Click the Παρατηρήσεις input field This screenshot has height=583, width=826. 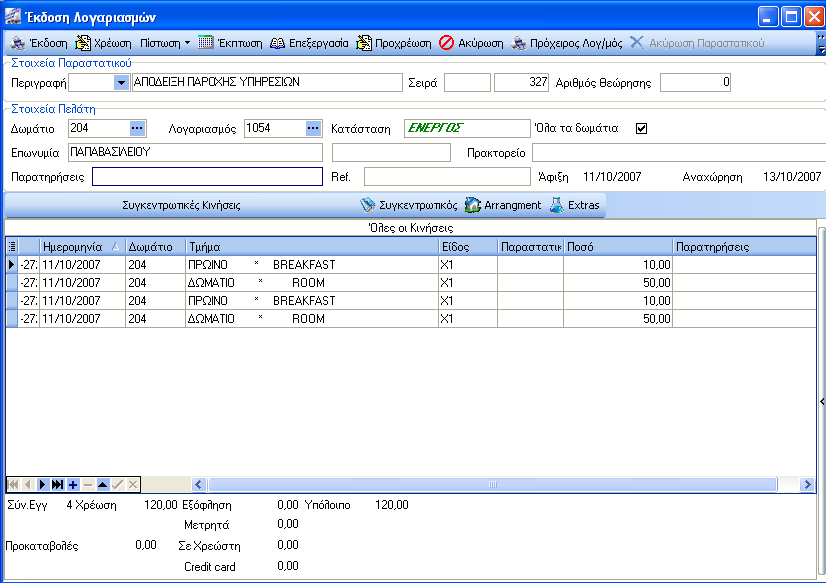[x=208, y=176]
